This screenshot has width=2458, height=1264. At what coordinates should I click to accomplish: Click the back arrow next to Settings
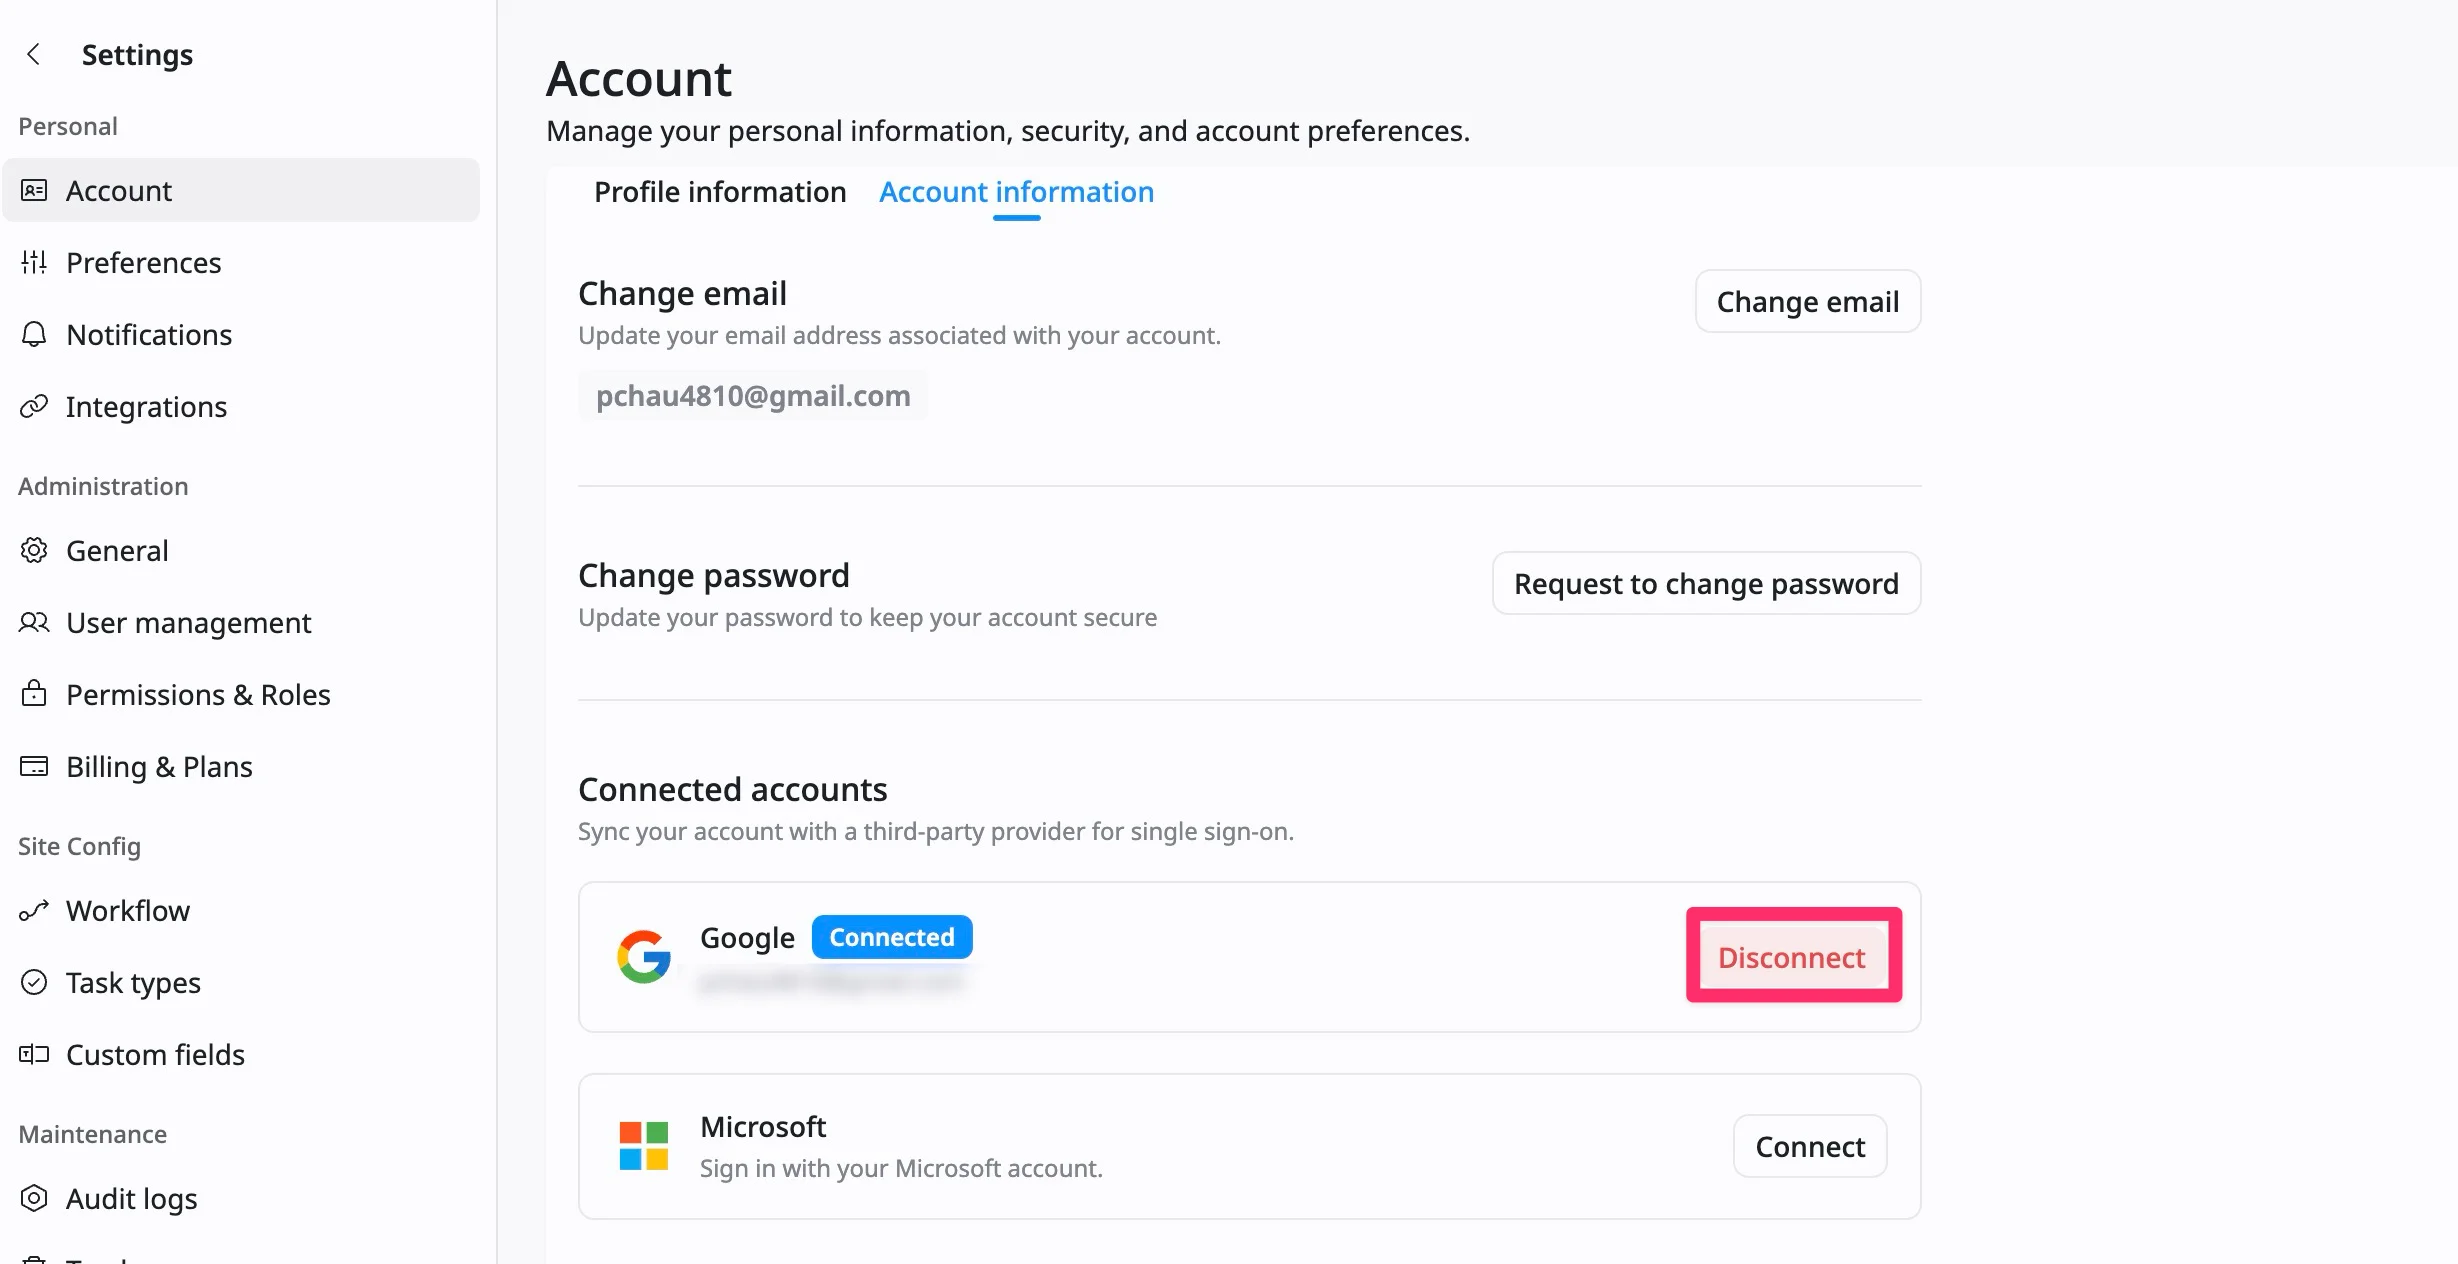tap(34, 54)
